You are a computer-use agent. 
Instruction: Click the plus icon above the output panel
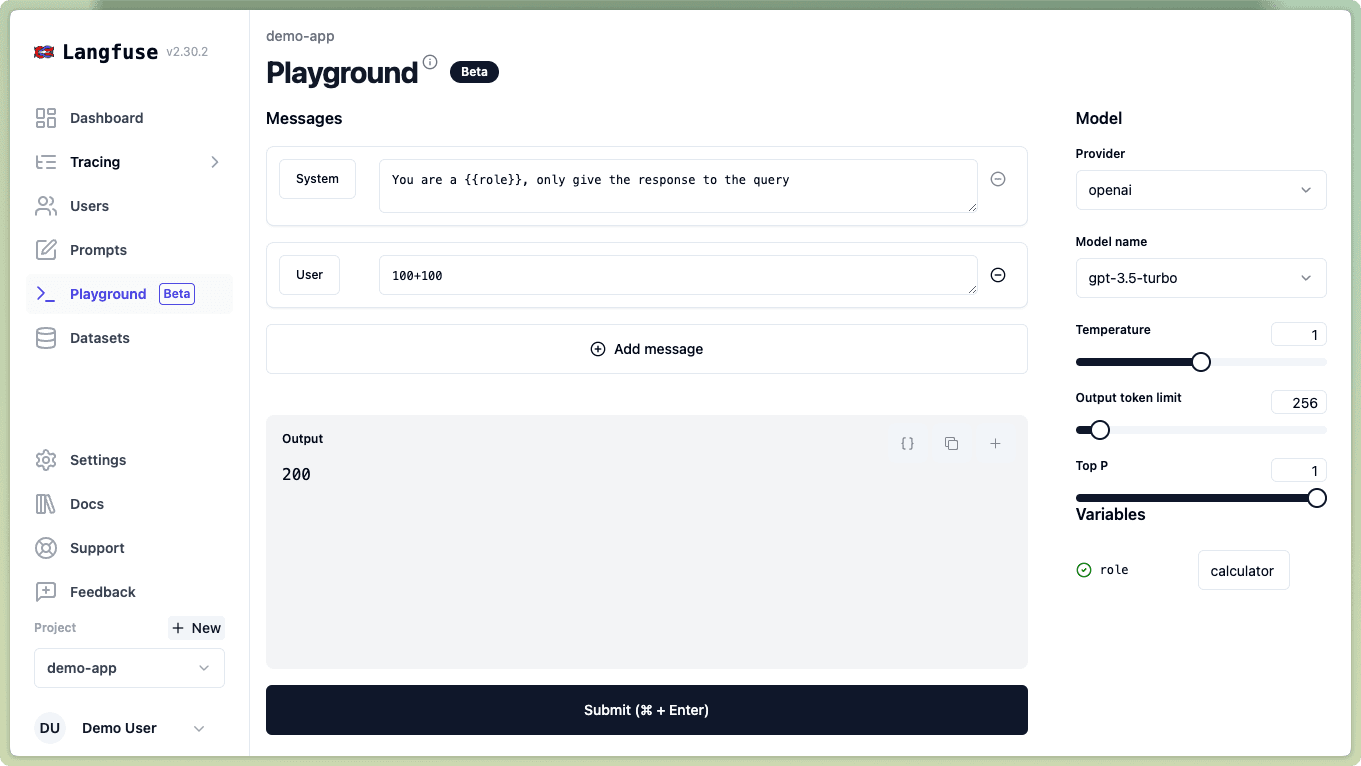[x=995, y=442]
